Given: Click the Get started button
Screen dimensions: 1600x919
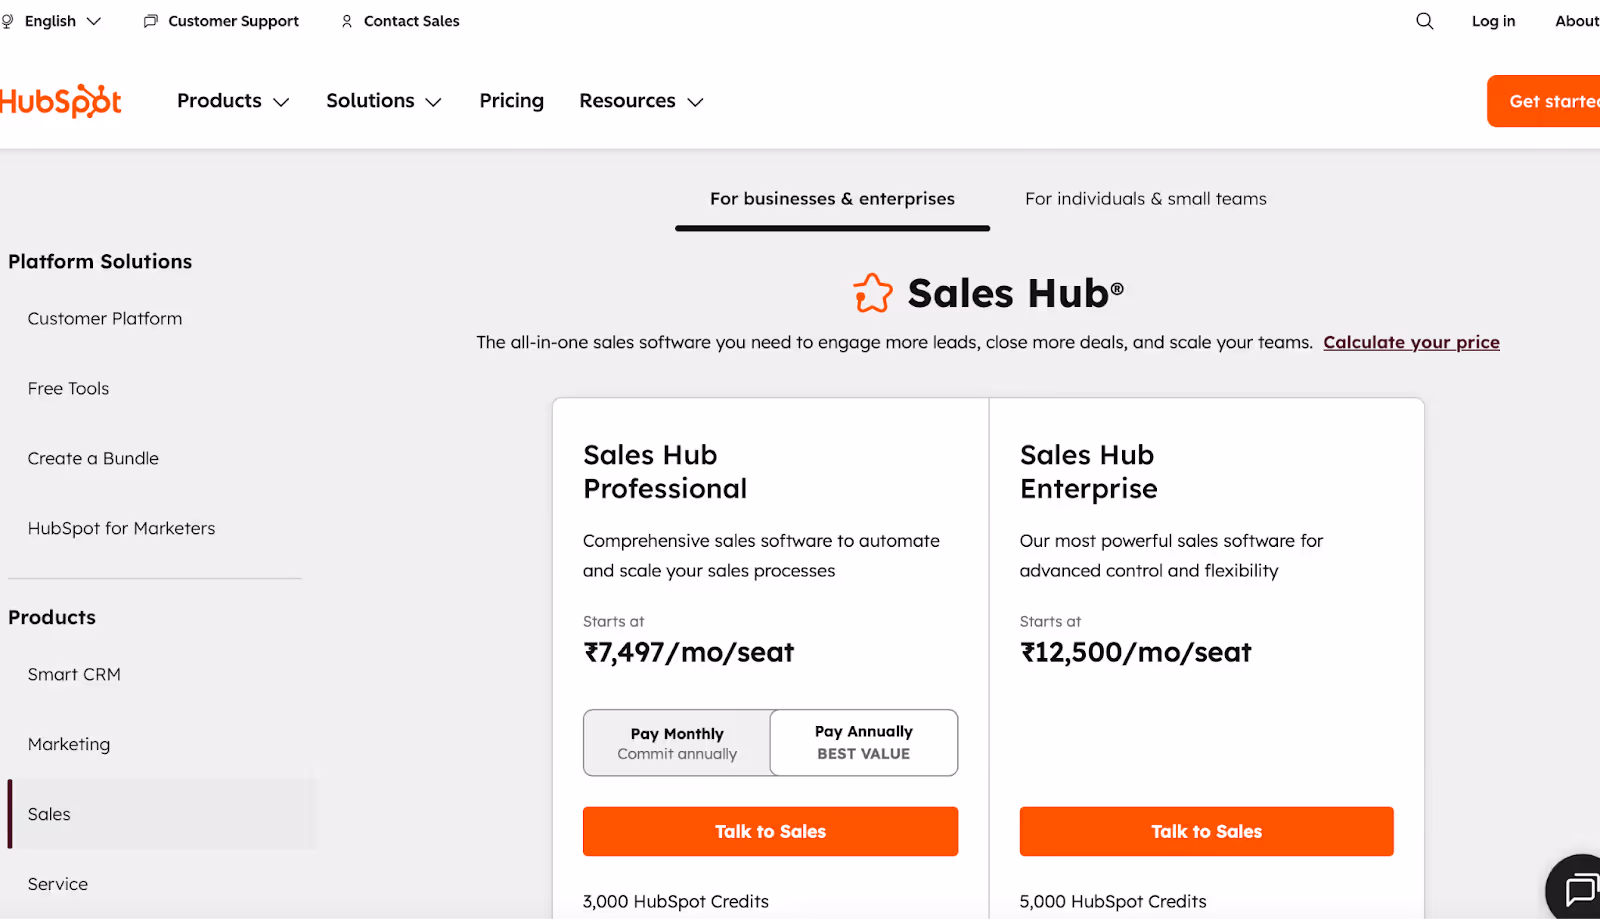Looking at the screenshot, I should [1544, 101].
